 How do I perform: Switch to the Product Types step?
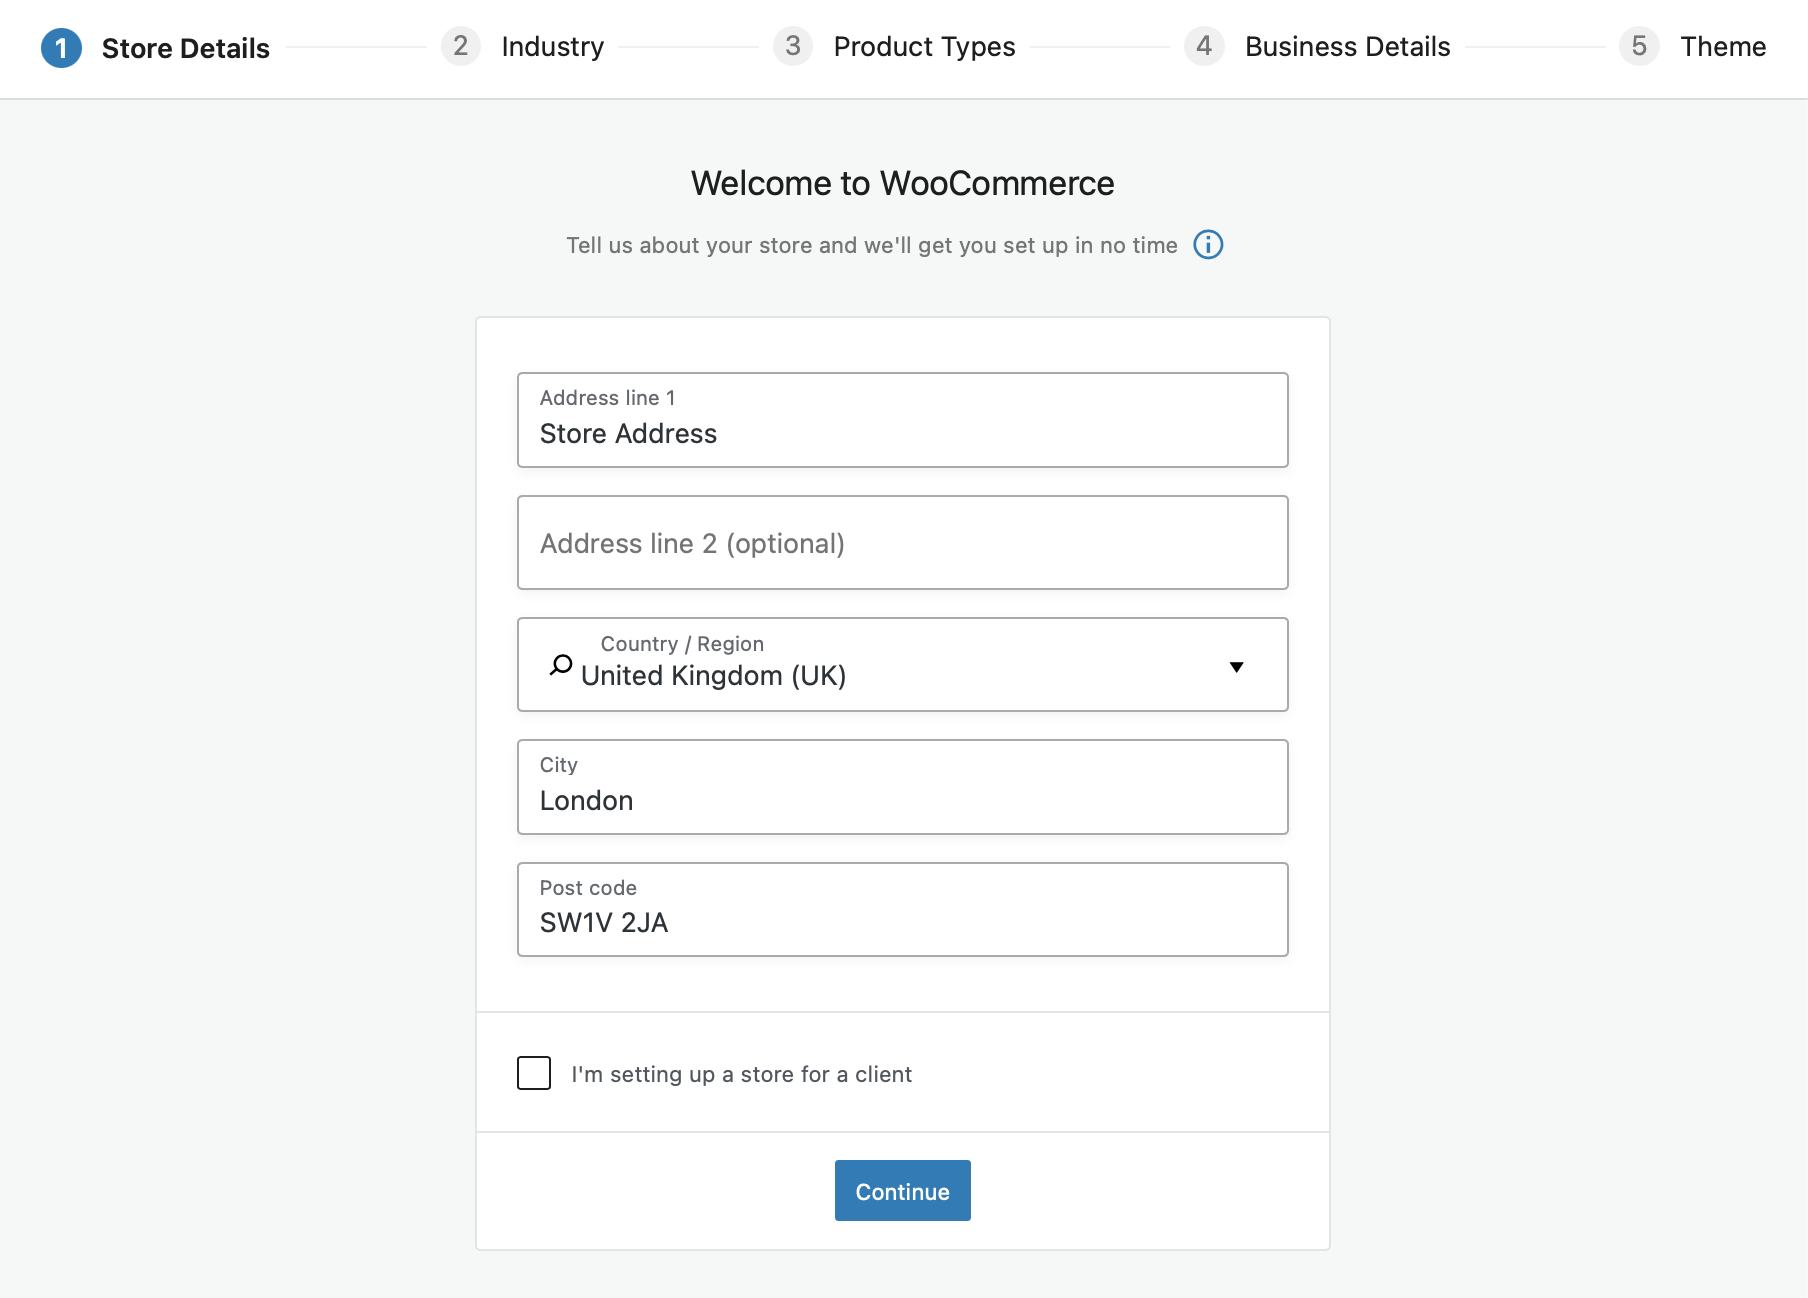point(924,47)
